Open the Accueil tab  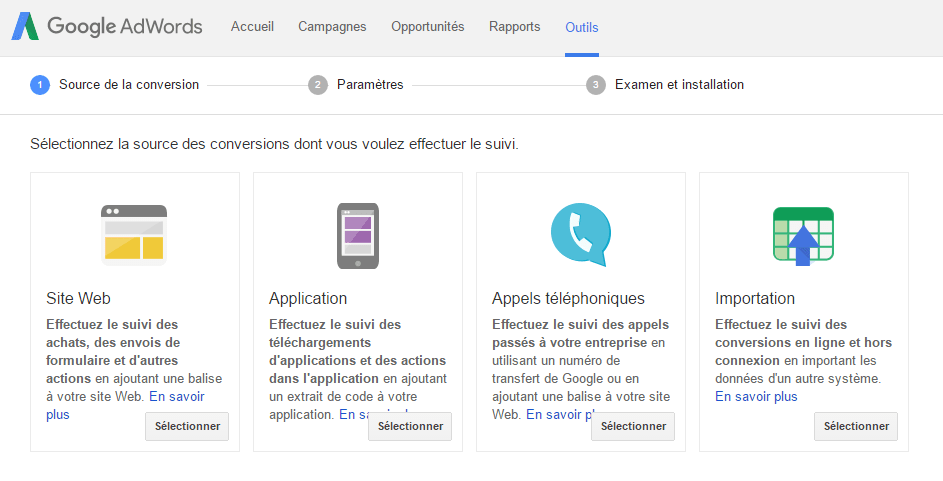point(252,26)
